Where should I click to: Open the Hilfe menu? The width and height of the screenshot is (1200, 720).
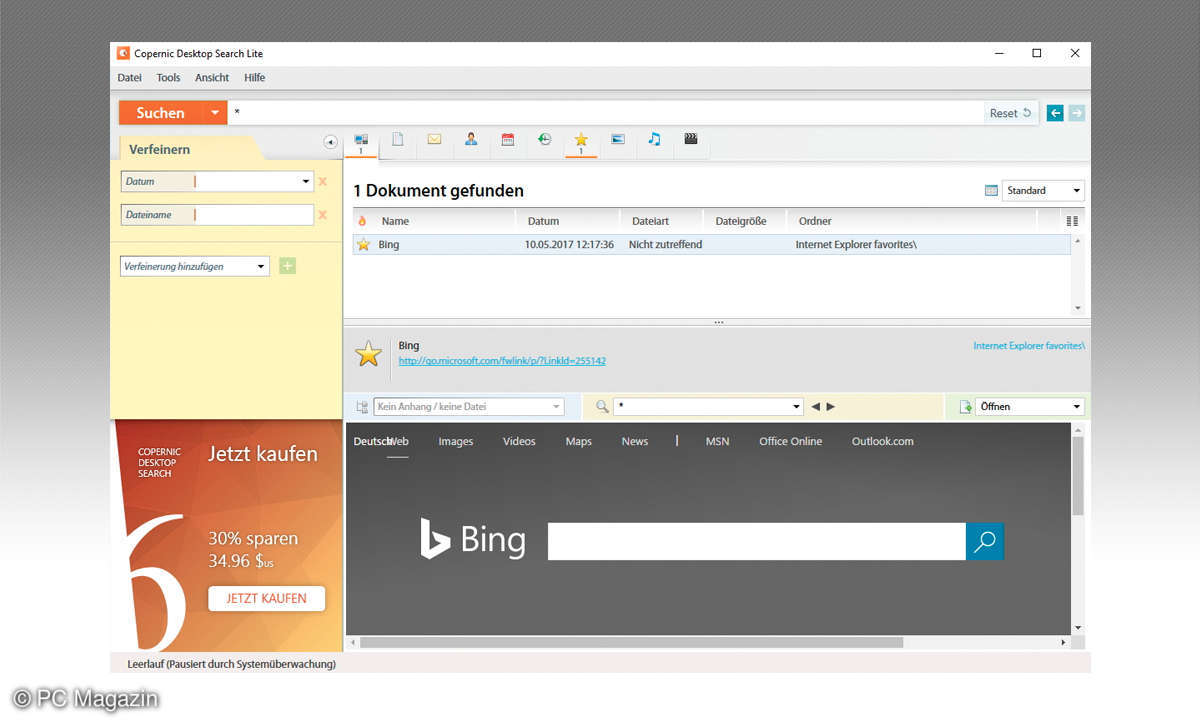point(254,77)
